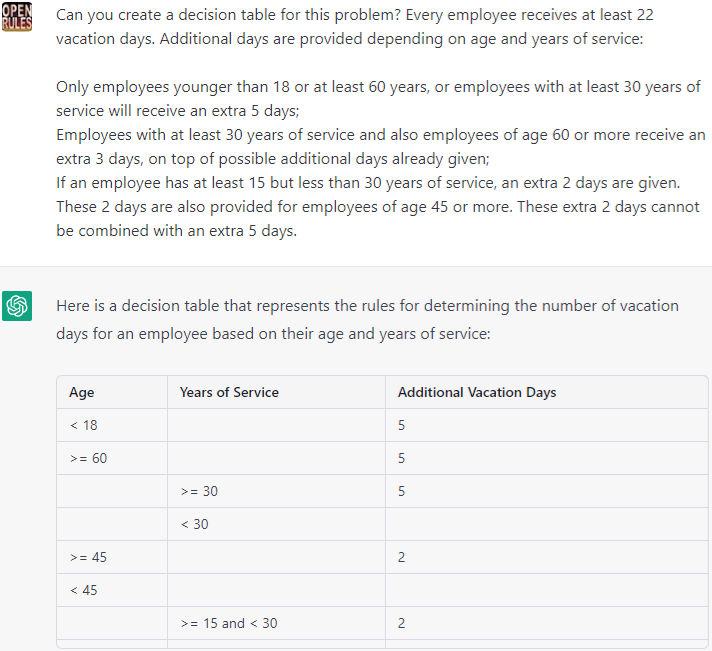
Task: Select the '>= 45' age cell
Action: 88,557
